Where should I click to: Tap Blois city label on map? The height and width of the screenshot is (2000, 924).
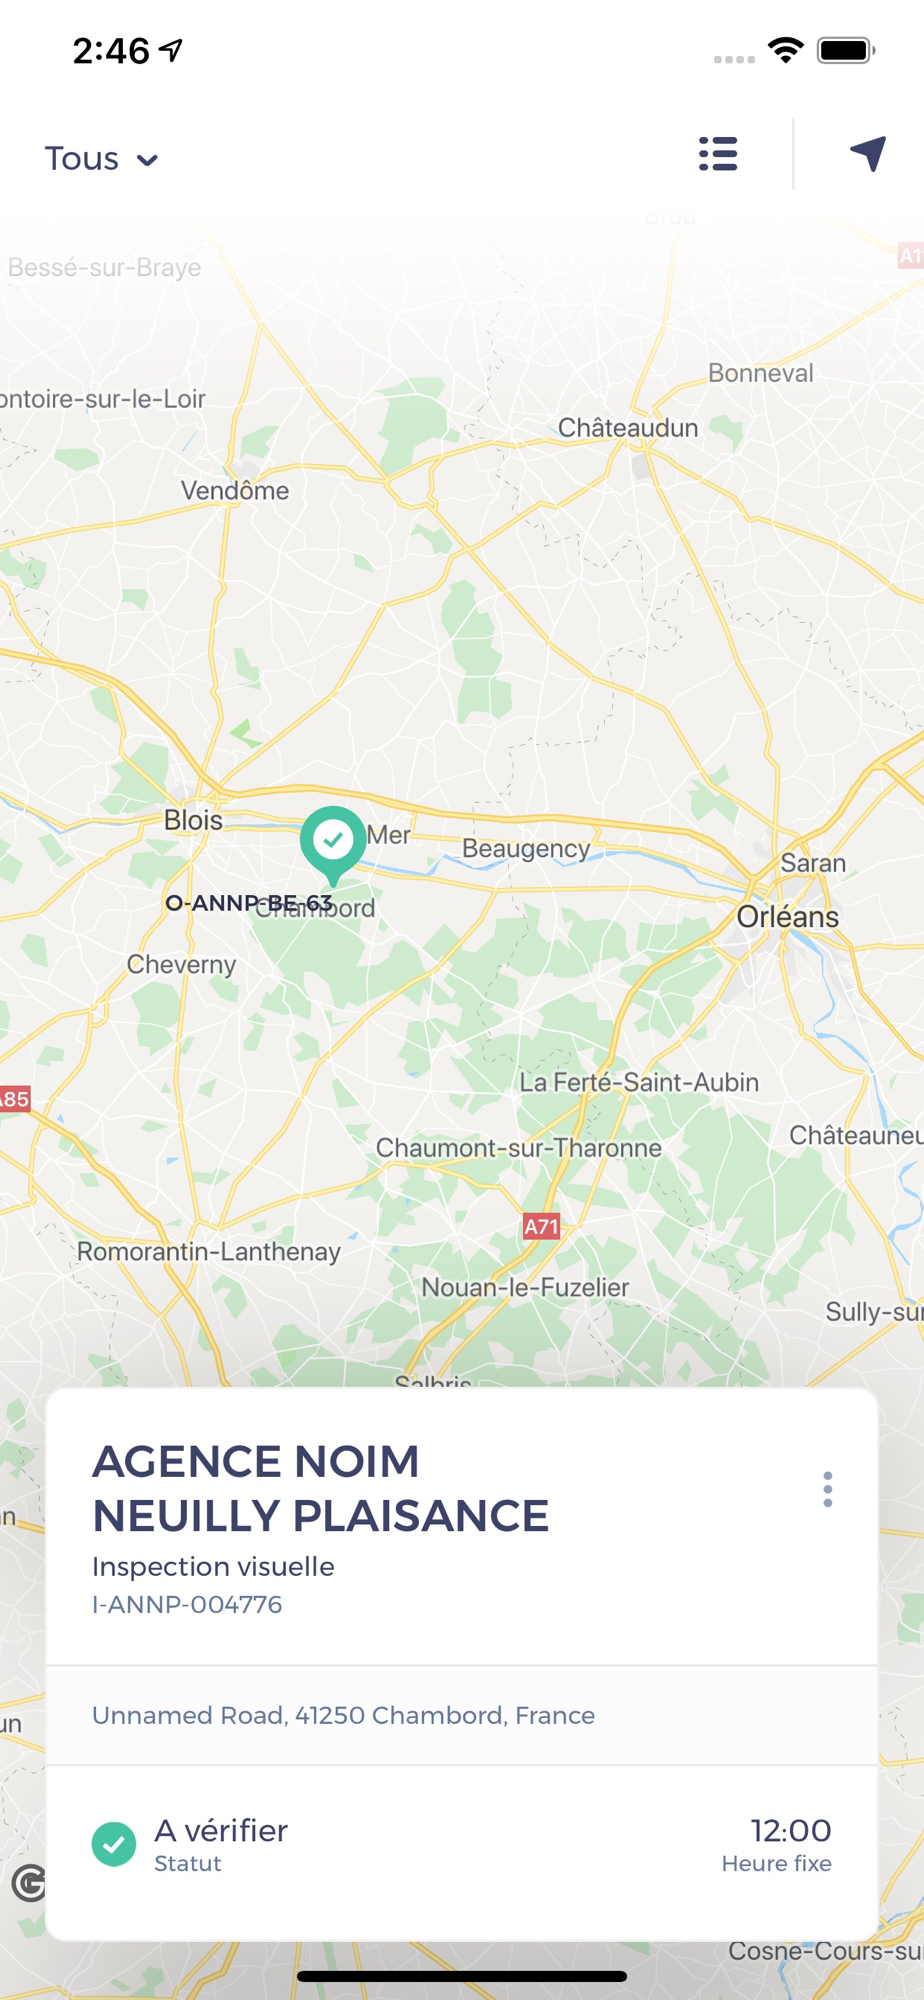[193, 820]
